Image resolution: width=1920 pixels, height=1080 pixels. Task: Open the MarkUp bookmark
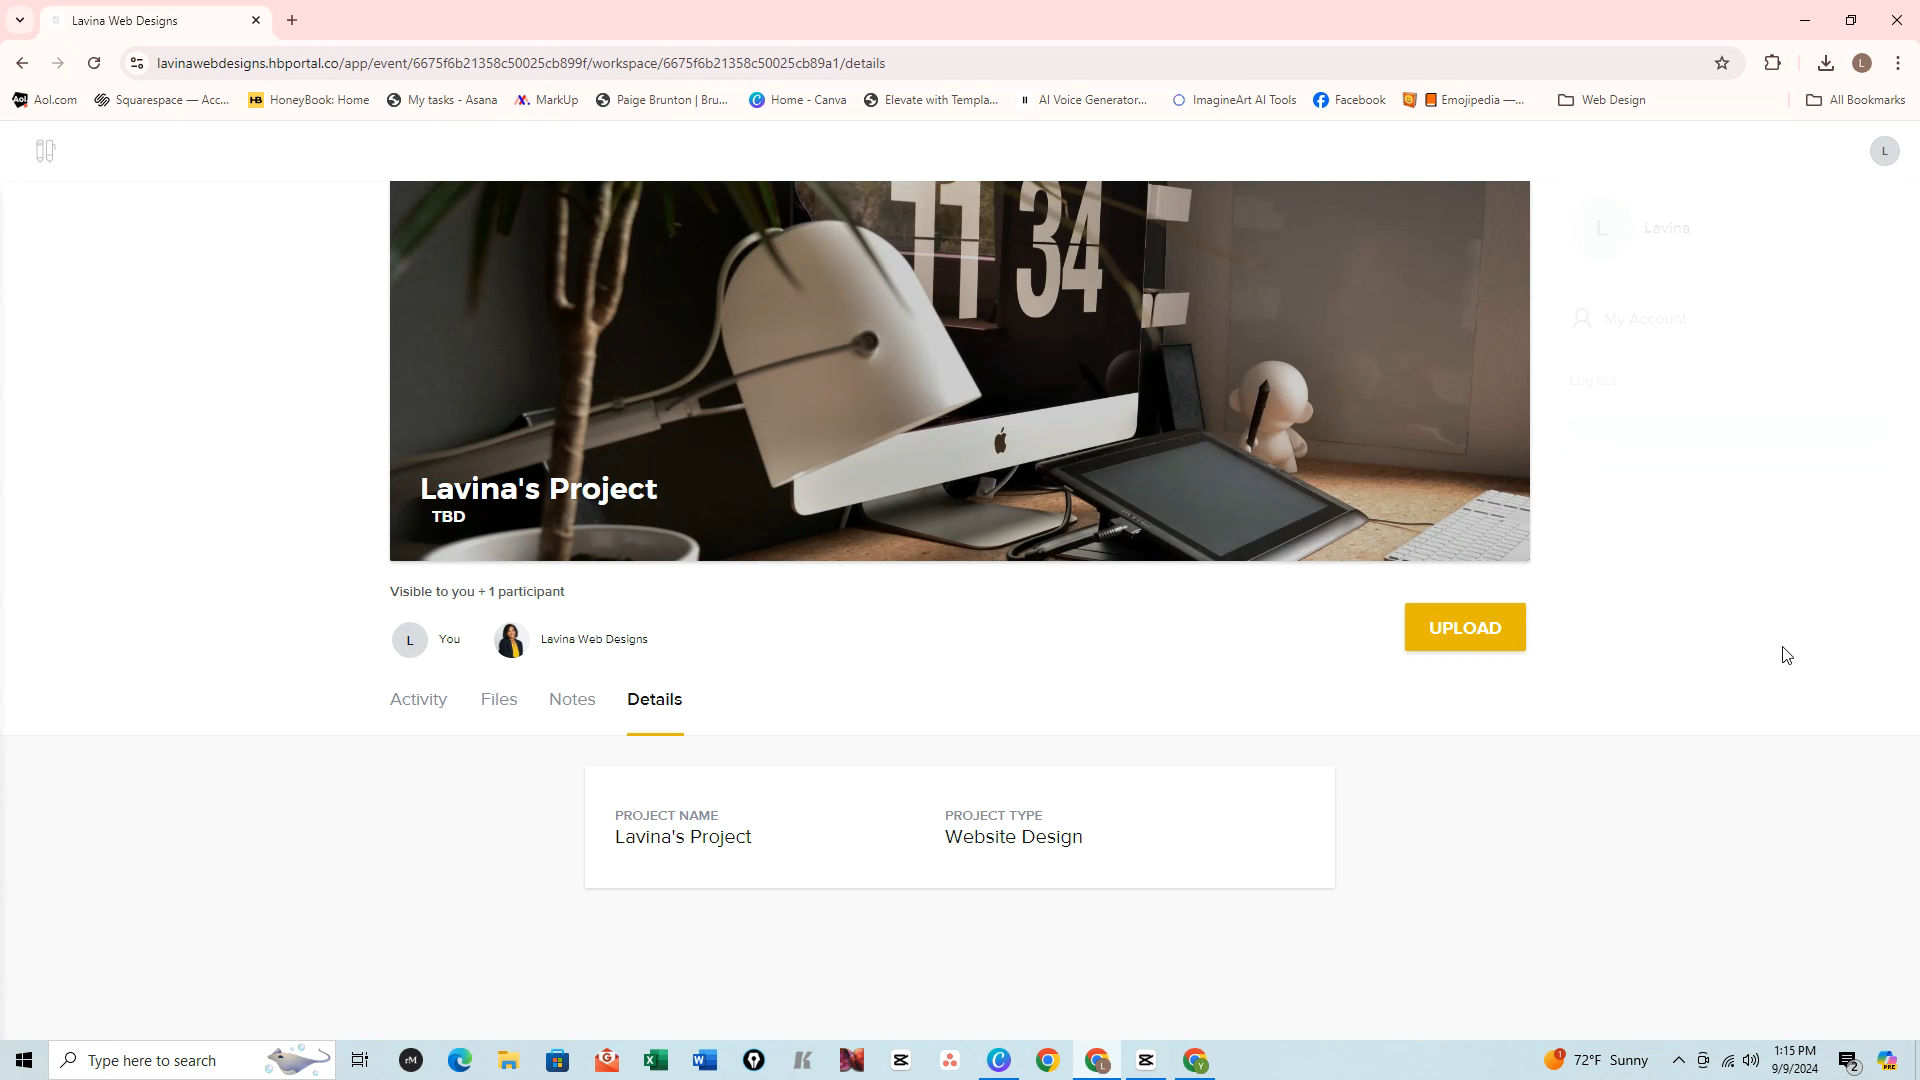point(547,100)
